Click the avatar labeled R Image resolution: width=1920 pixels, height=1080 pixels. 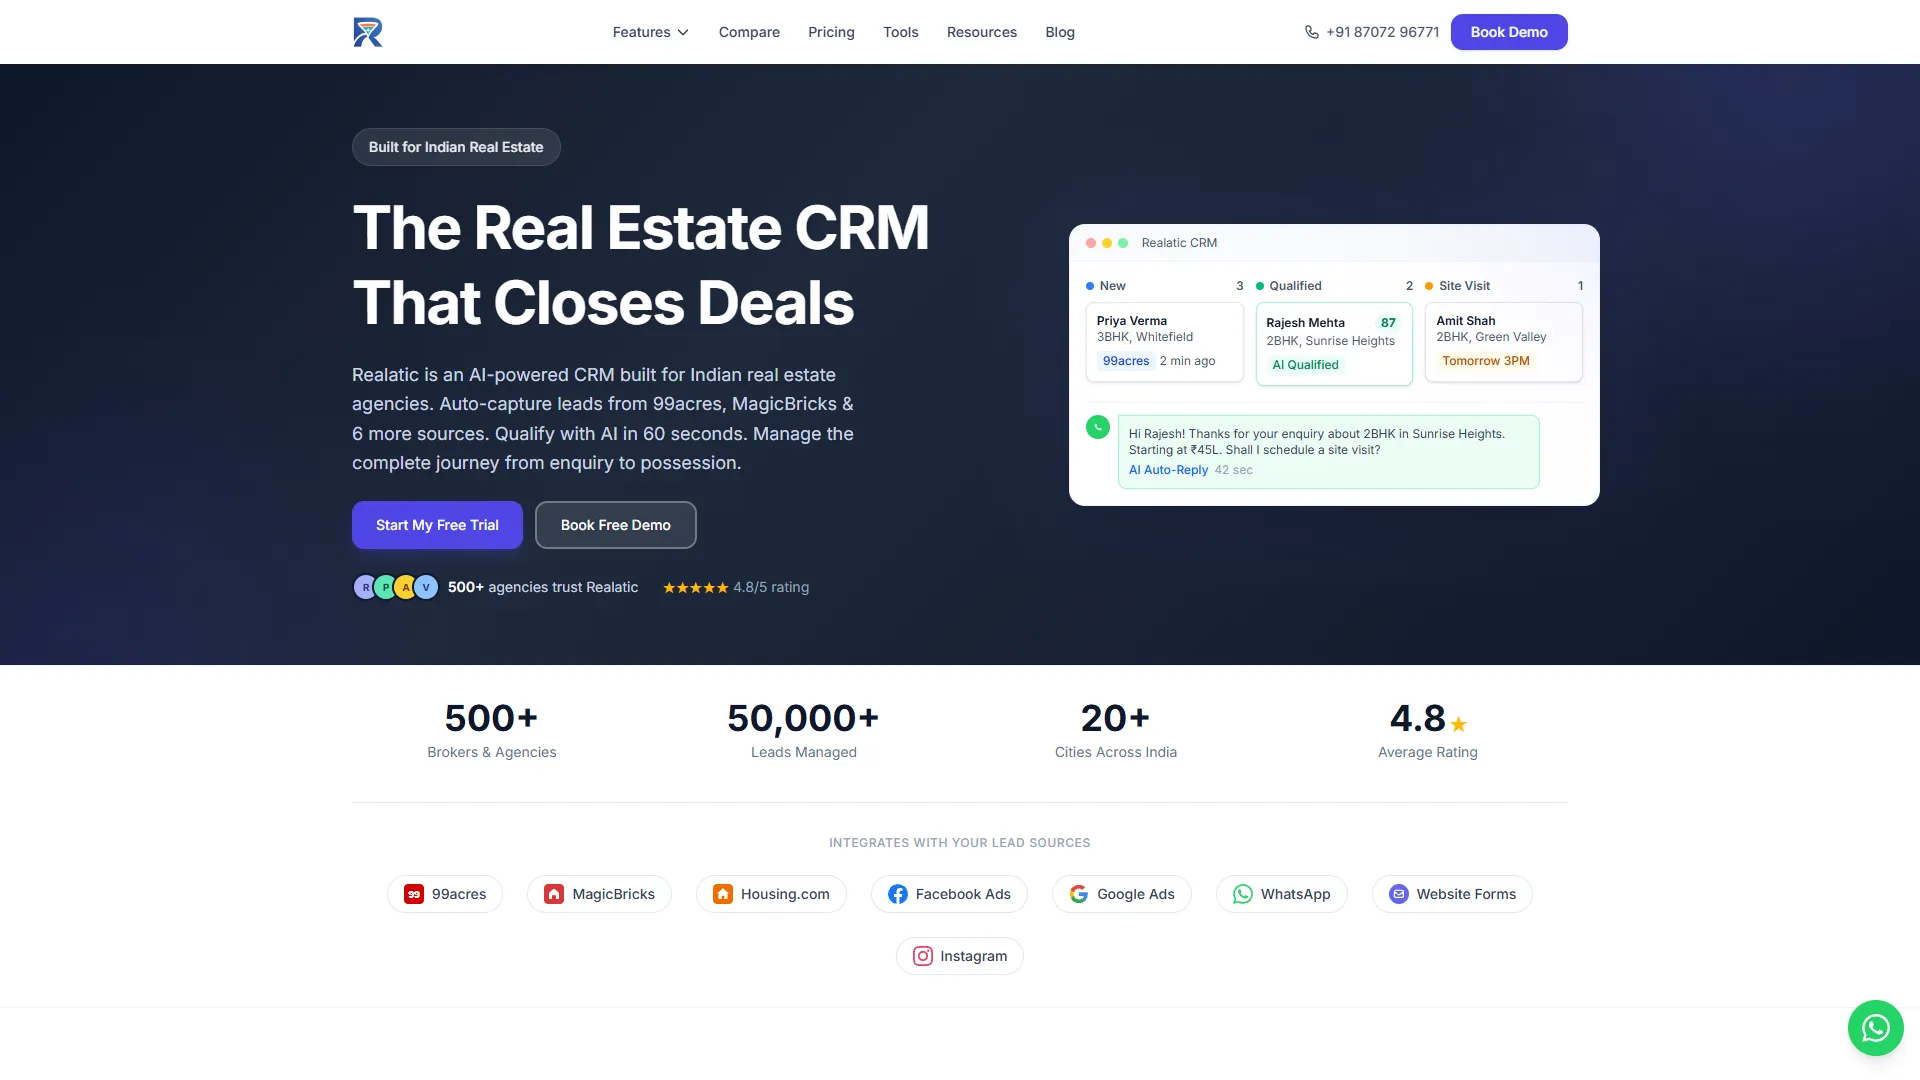pos(365,587)
